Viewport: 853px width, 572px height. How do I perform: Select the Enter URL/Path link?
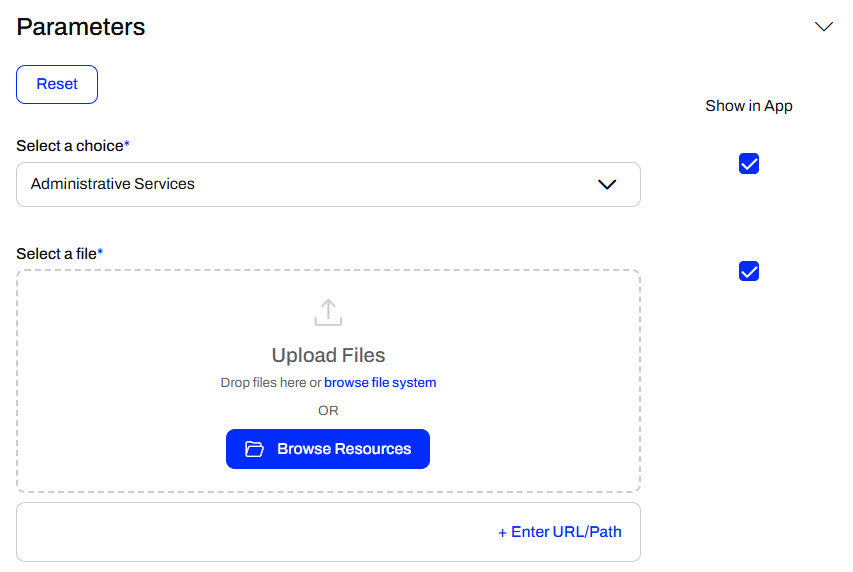[559, 532]
